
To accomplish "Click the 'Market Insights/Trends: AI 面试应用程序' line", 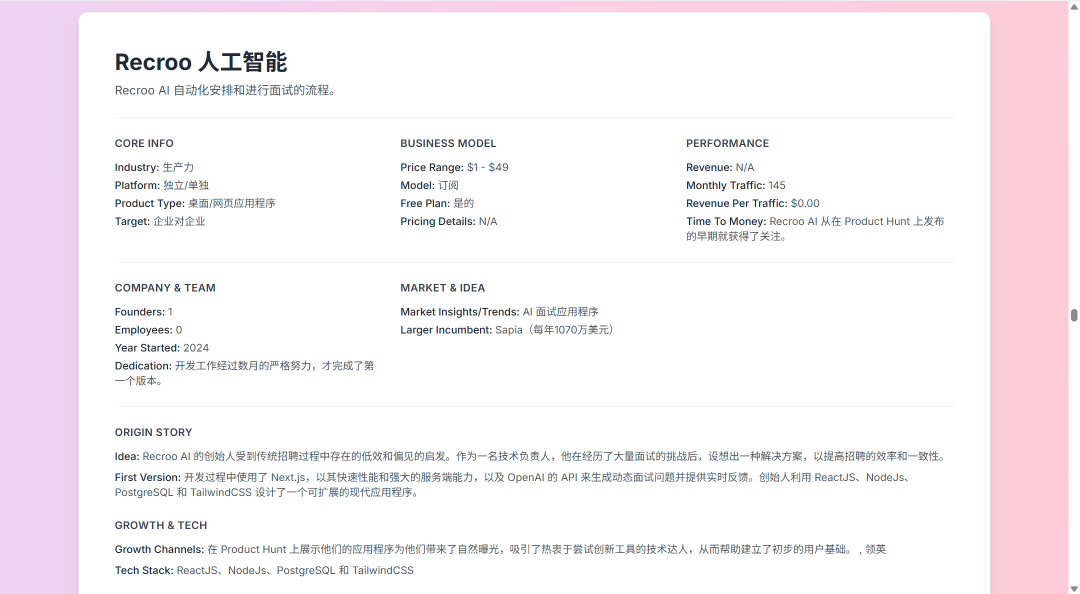I will tap(499, 312).
